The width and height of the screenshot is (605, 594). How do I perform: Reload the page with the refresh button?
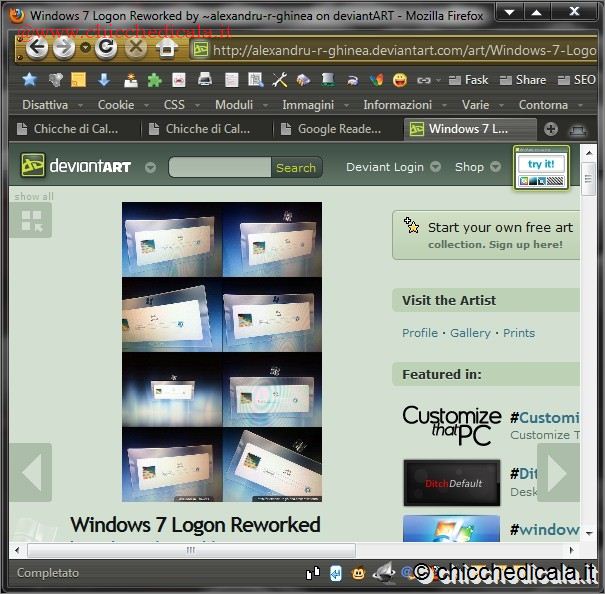(x=106, y=48)
